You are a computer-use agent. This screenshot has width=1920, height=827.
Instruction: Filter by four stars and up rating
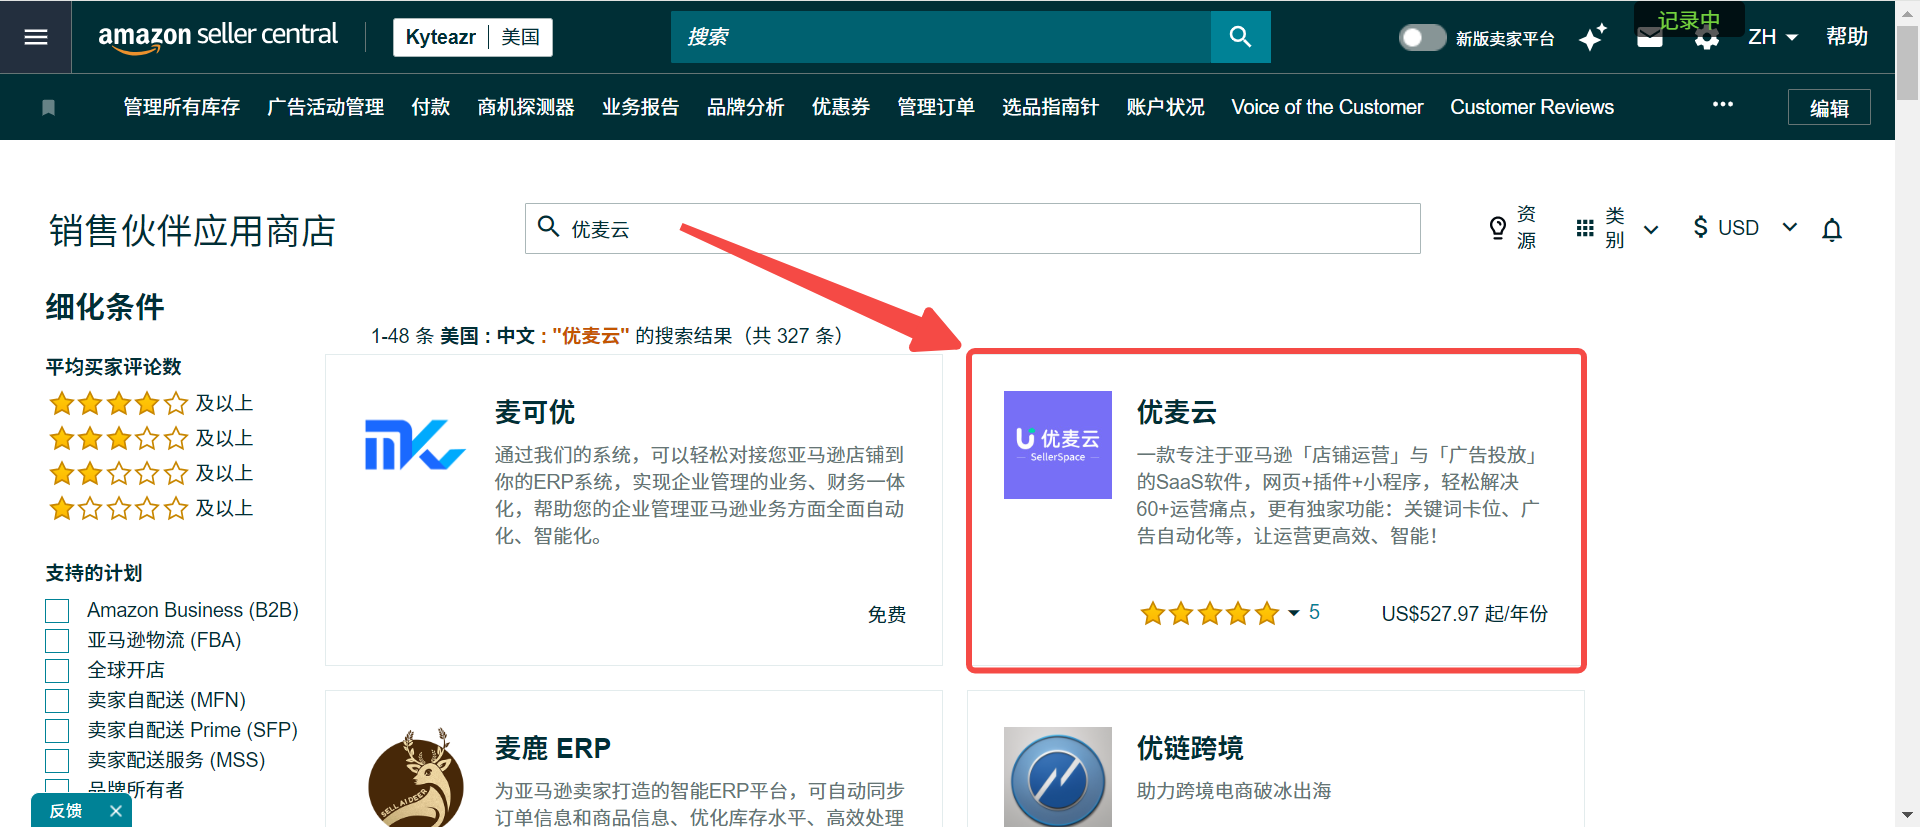pyautogui.click(x=150, y=403)
